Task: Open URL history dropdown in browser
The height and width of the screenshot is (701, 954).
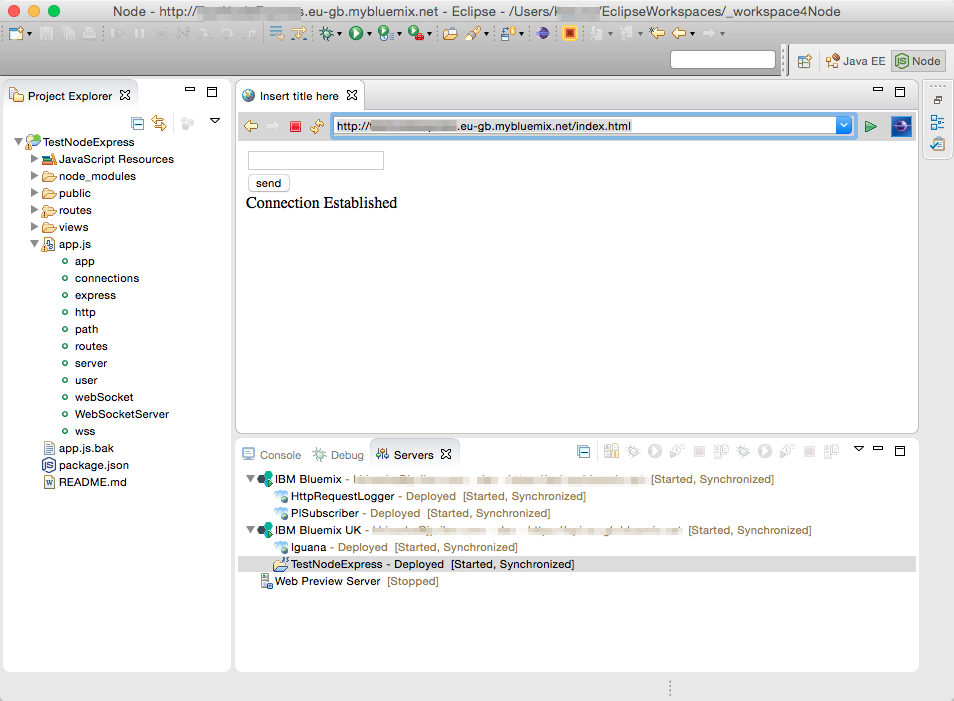Action: (x=844, y=126)
